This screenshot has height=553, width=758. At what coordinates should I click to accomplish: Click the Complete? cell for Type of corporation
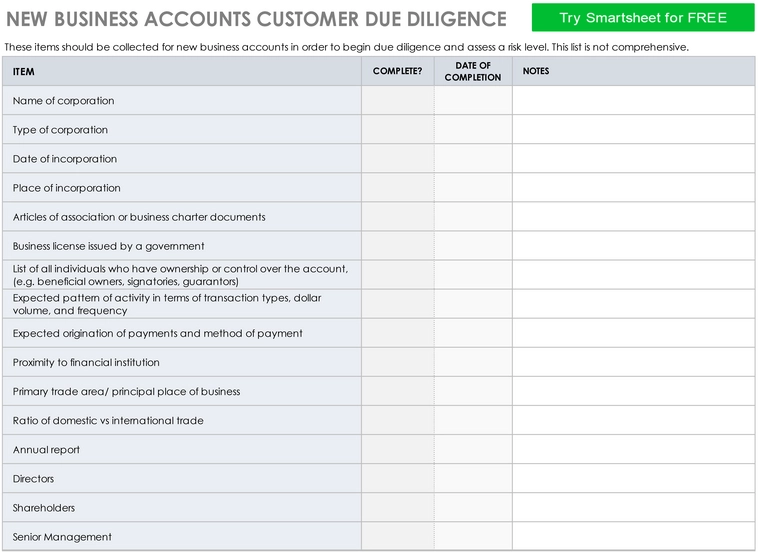coord(398,130)
